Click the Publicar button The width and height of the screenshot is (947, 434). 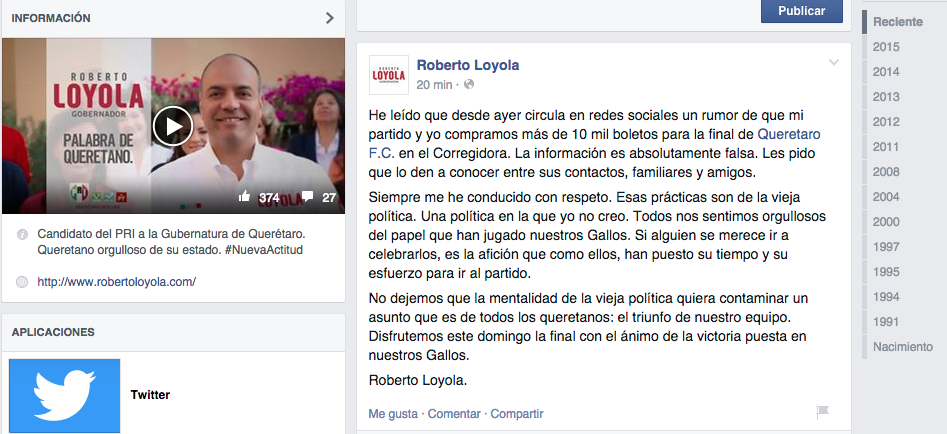tap(801, 11)
